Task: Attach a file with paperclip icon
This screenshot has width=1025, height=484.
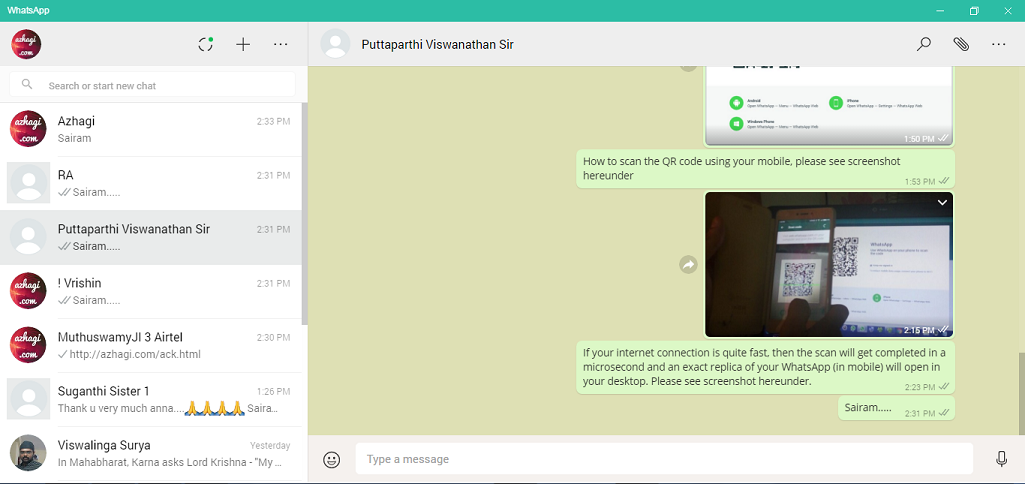Action: pyautogui.click(x=961, y=44)
